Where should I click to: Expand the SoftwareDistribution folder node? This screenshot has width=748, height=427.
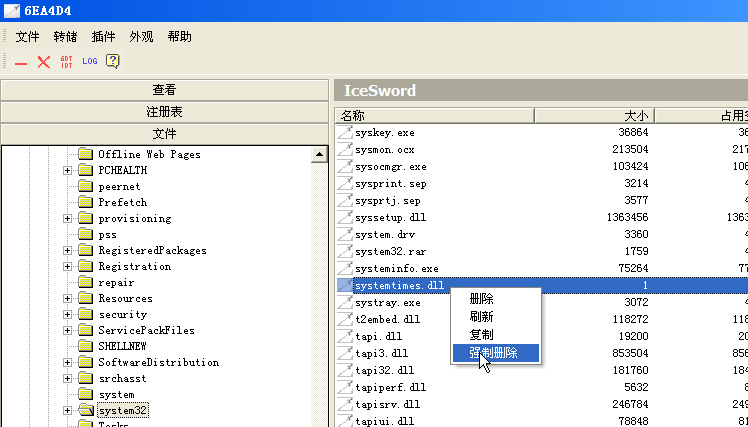click(x=67, y=363)
